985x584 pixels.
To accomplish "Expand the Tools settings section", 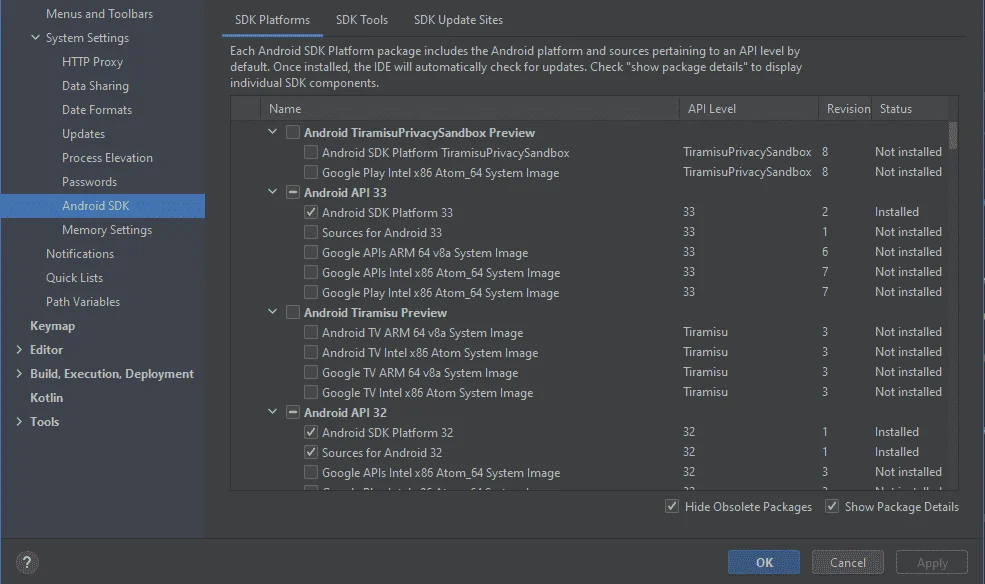I will point(19,421).
